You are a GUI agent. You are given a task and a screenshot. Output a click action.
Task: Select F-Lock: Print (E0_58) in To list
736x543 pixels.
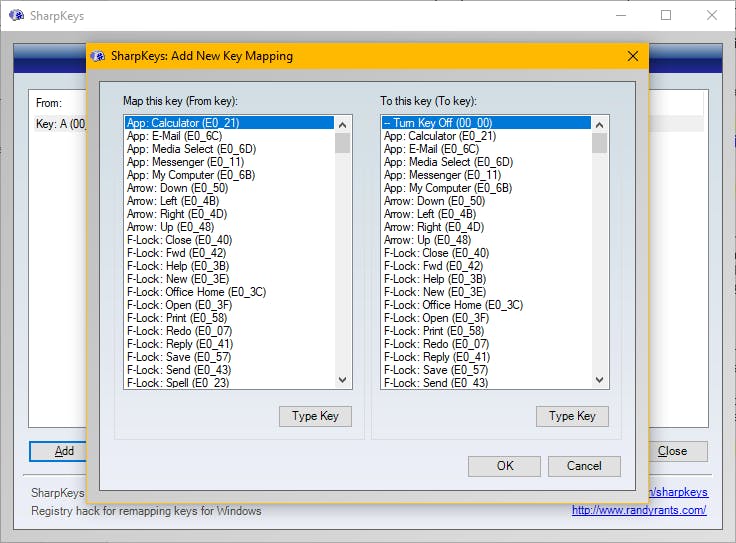(486, 331)
